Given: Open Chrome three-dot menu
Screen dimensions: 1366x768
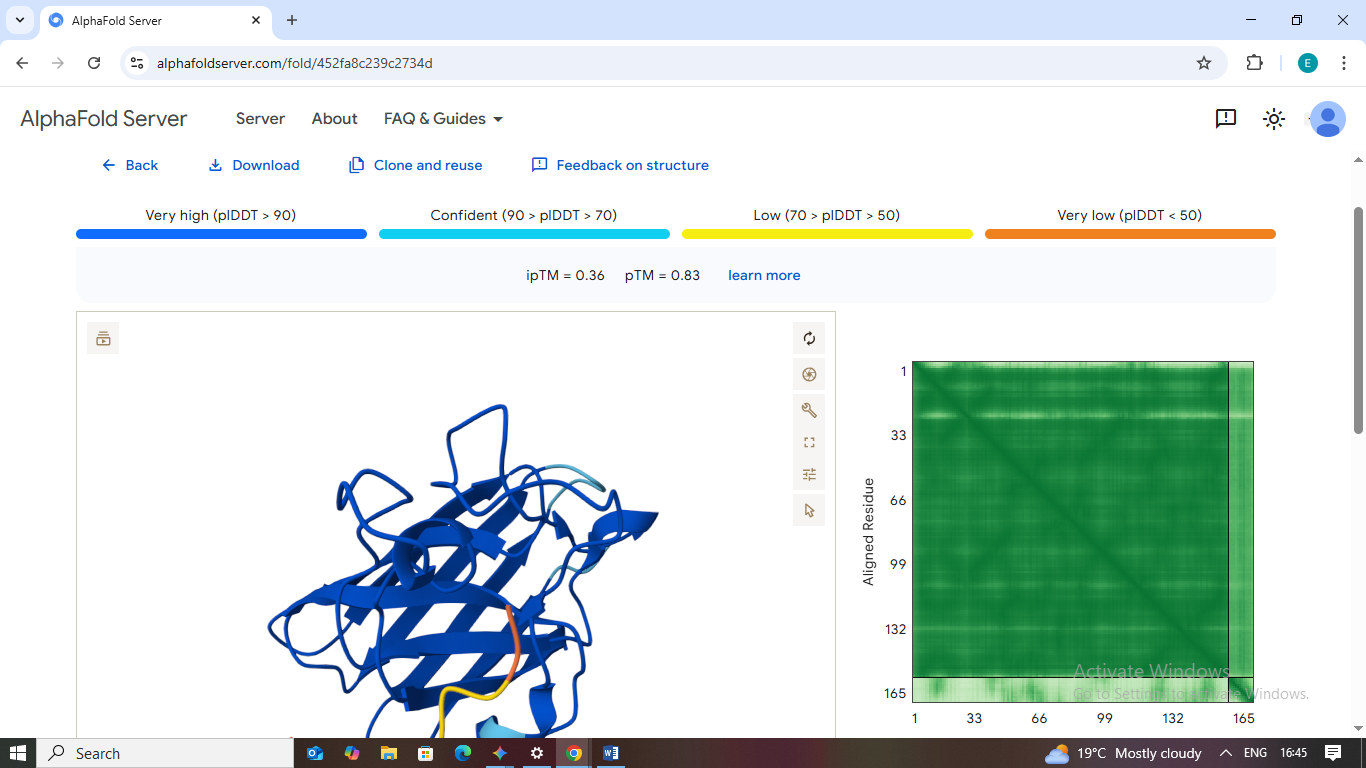Looking at the screenshot, I should (1344, 63).
